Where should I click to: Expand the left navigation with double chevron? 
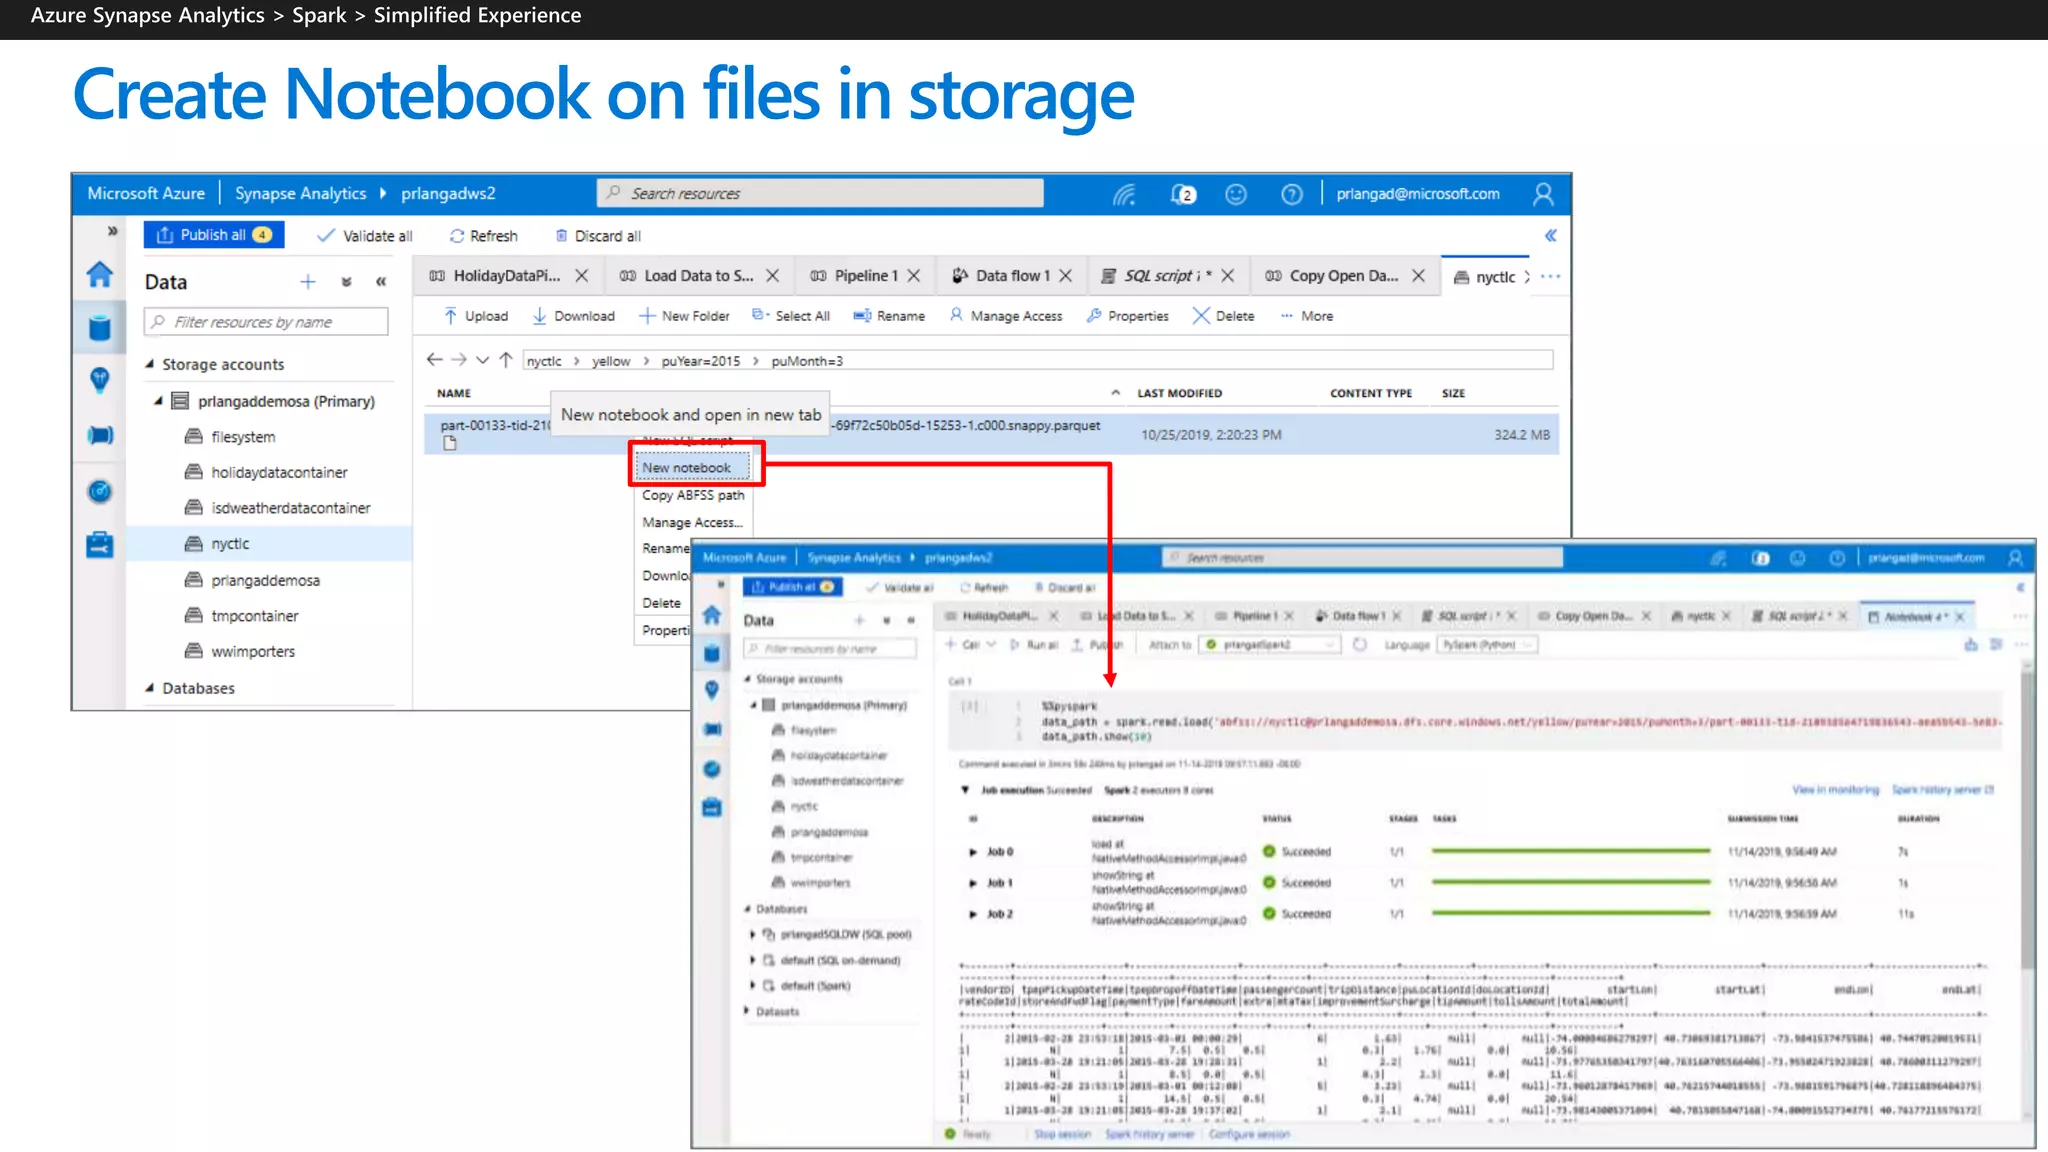coord(112,231)
